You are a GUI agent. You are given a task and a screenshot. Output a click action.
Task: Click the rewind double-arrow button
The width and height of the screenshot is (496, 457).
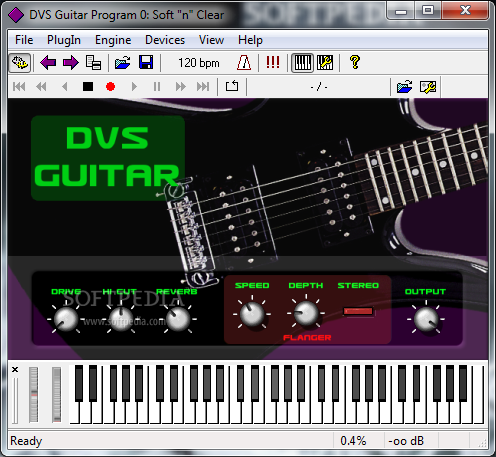click(x=41, y=87)
